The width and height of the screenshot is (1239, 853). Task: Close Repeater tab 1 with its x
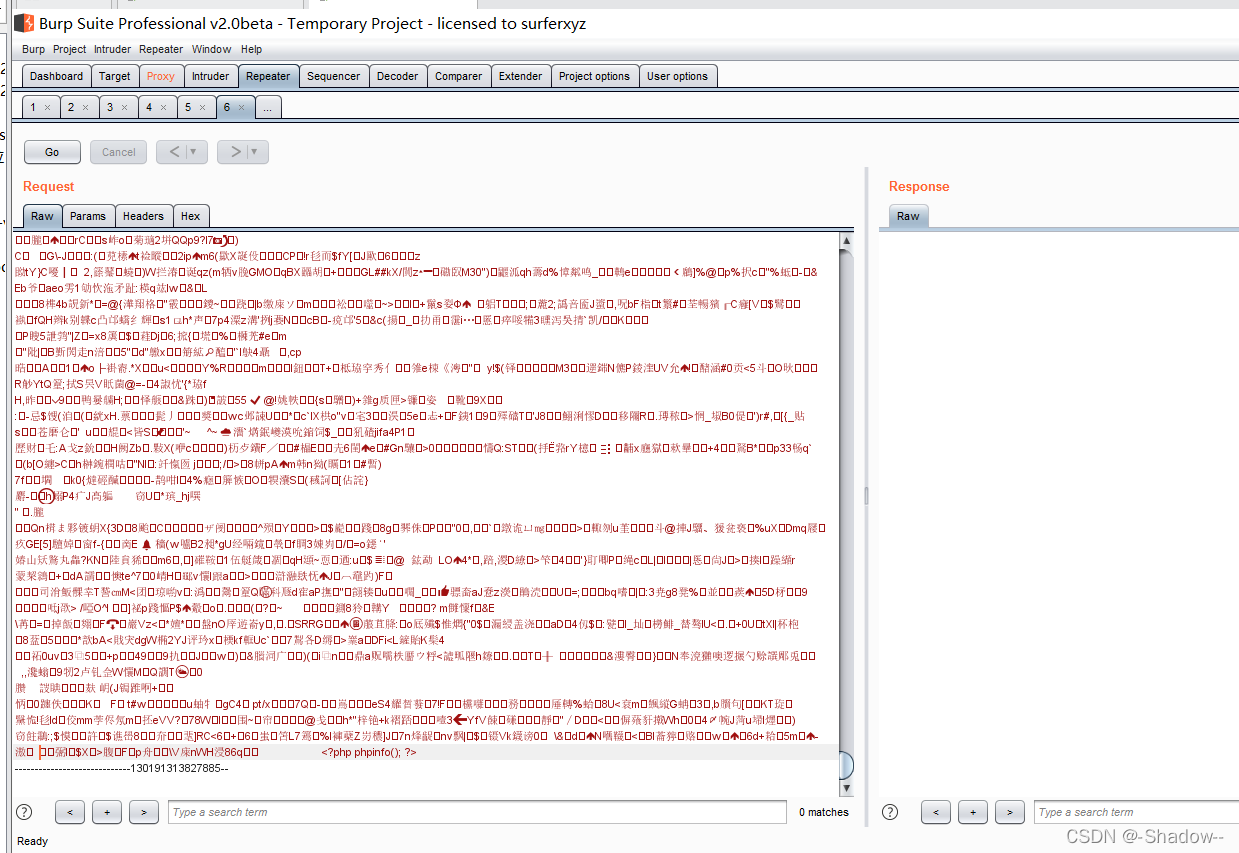pos(47,108)
